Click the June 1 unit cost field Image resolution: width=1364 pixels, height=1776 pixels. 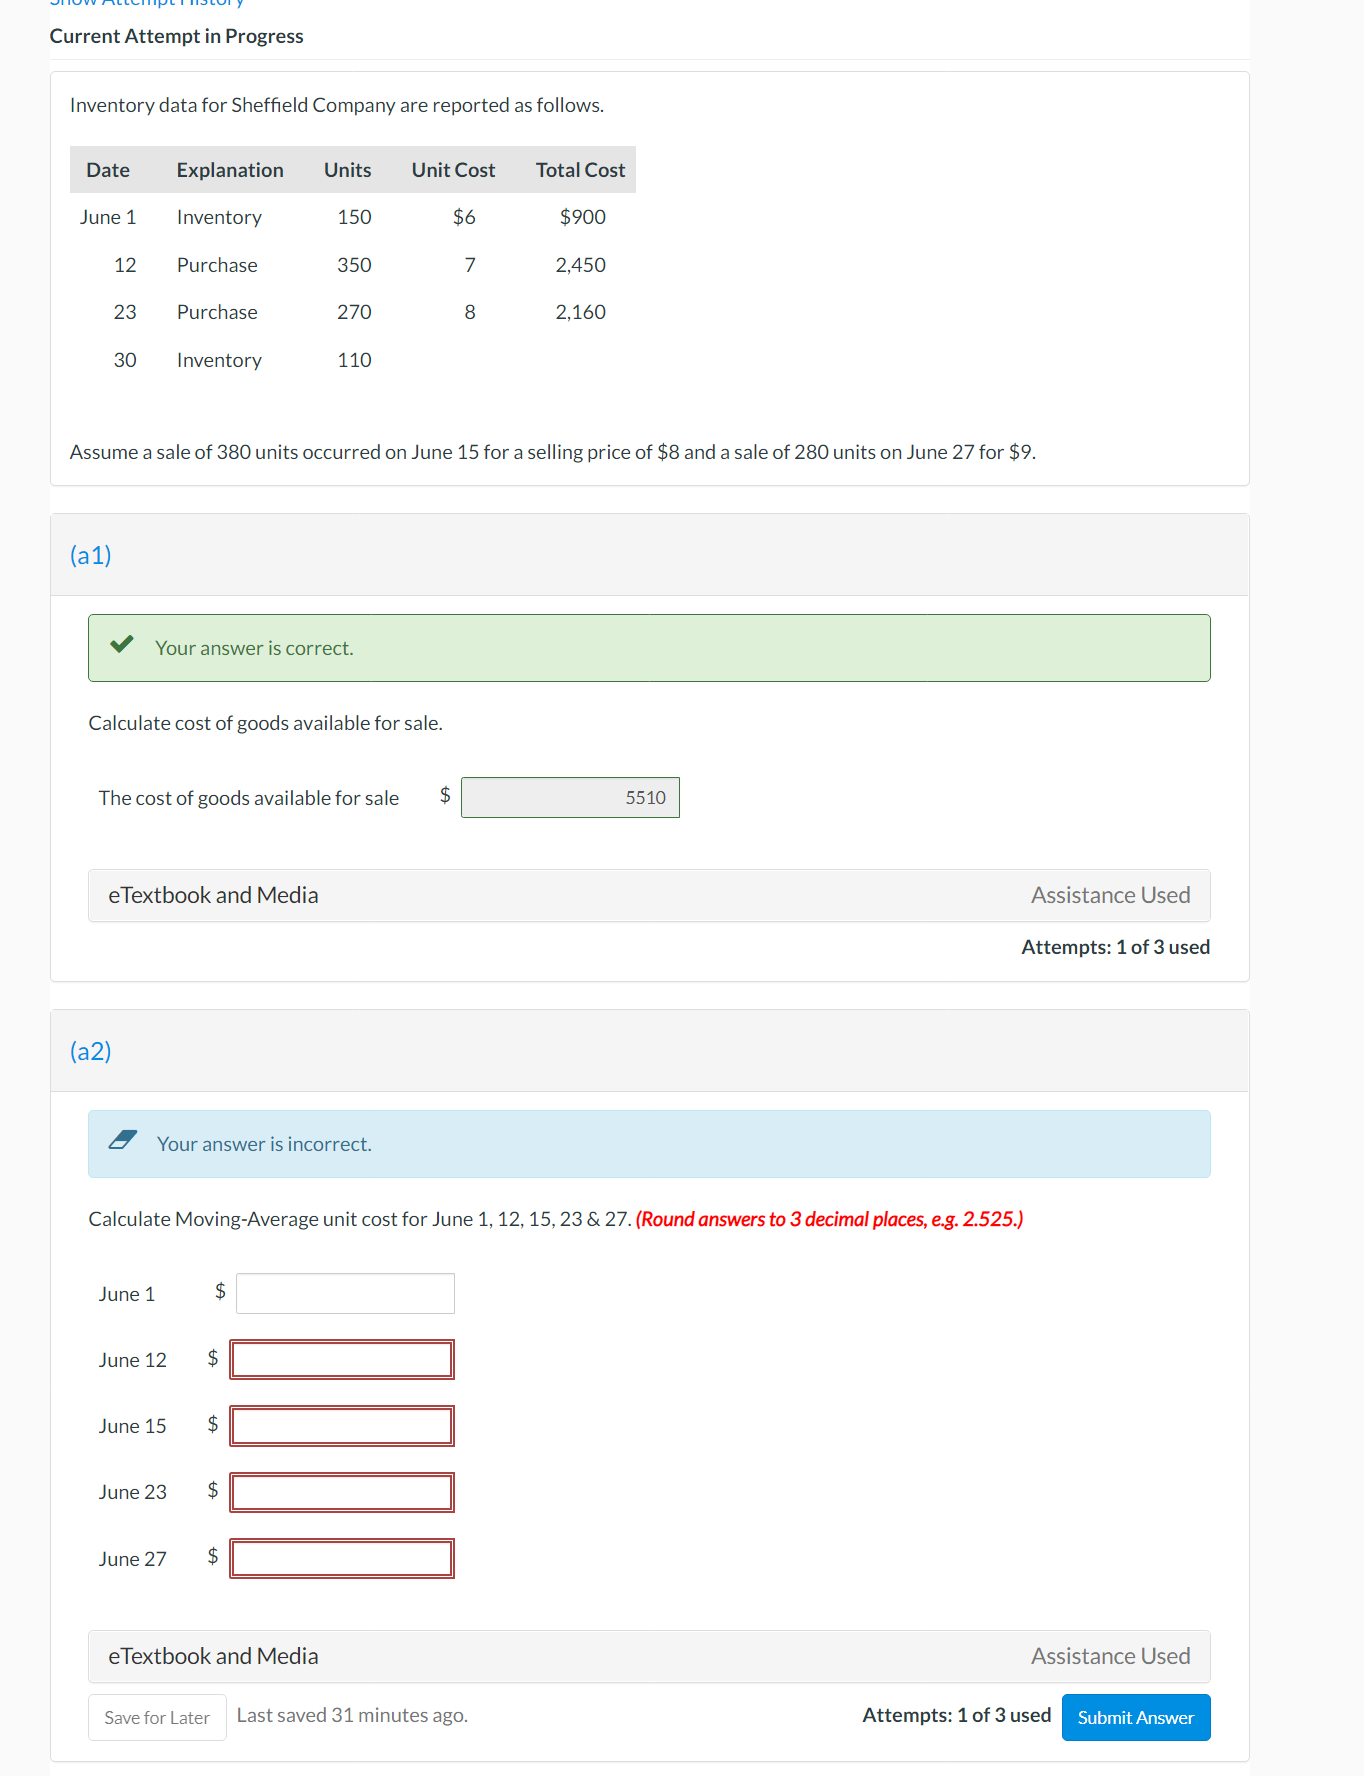[345, 1293]
